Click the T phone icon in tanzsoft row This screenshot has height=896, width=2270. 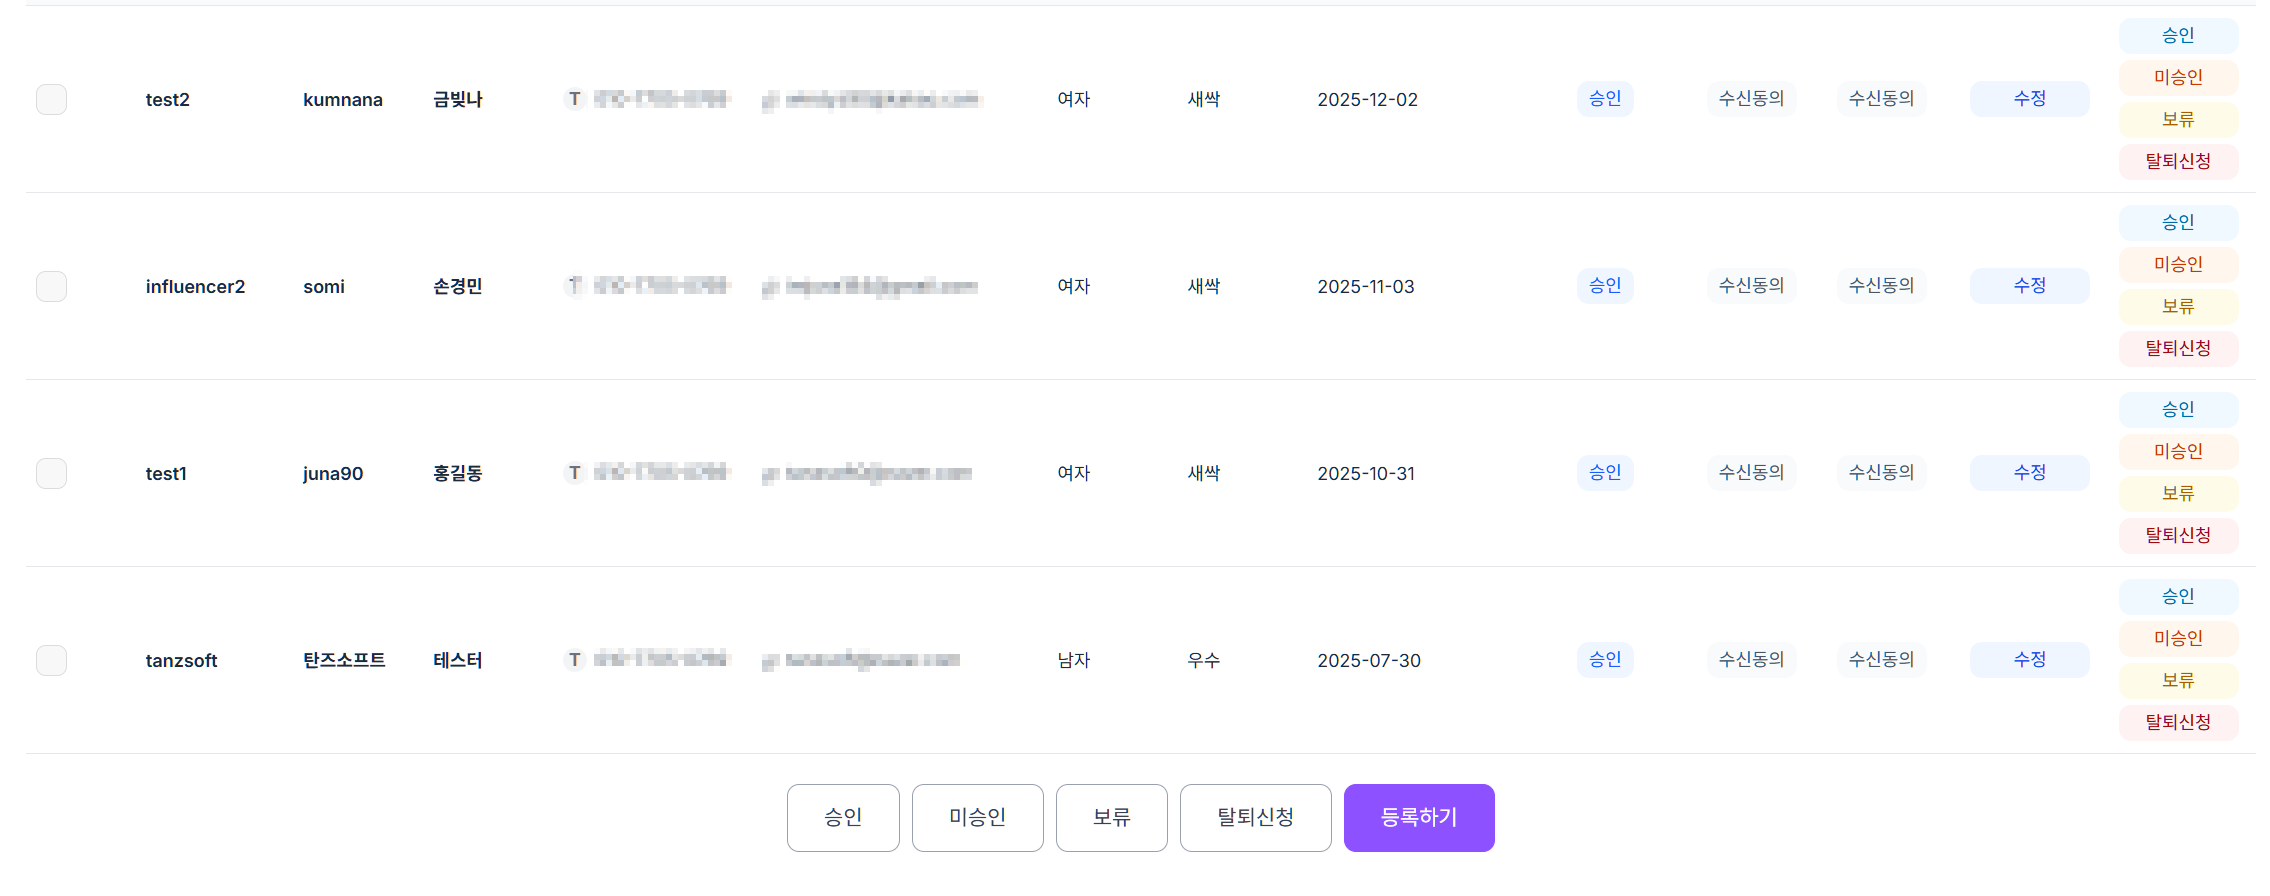[x=574, y=660]
